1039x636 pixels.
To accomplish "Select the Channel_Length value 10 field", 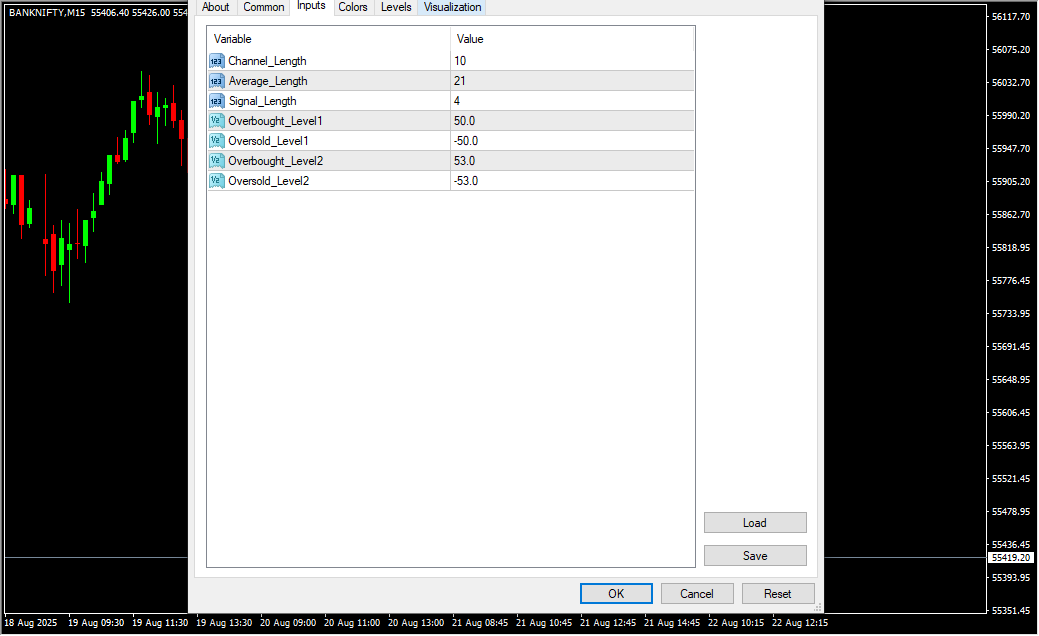I will [571, 61].
